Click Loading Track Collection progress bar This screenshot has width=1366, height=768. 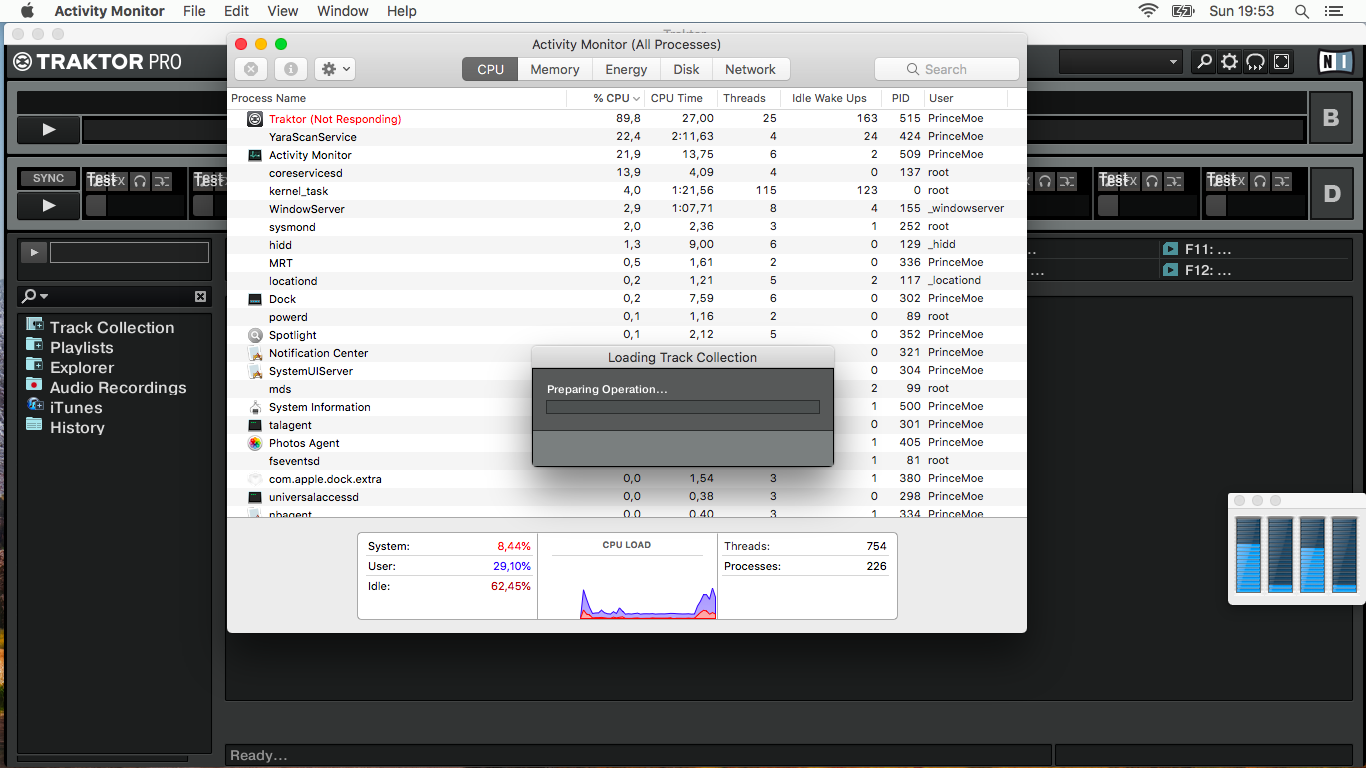coord(683,407)
